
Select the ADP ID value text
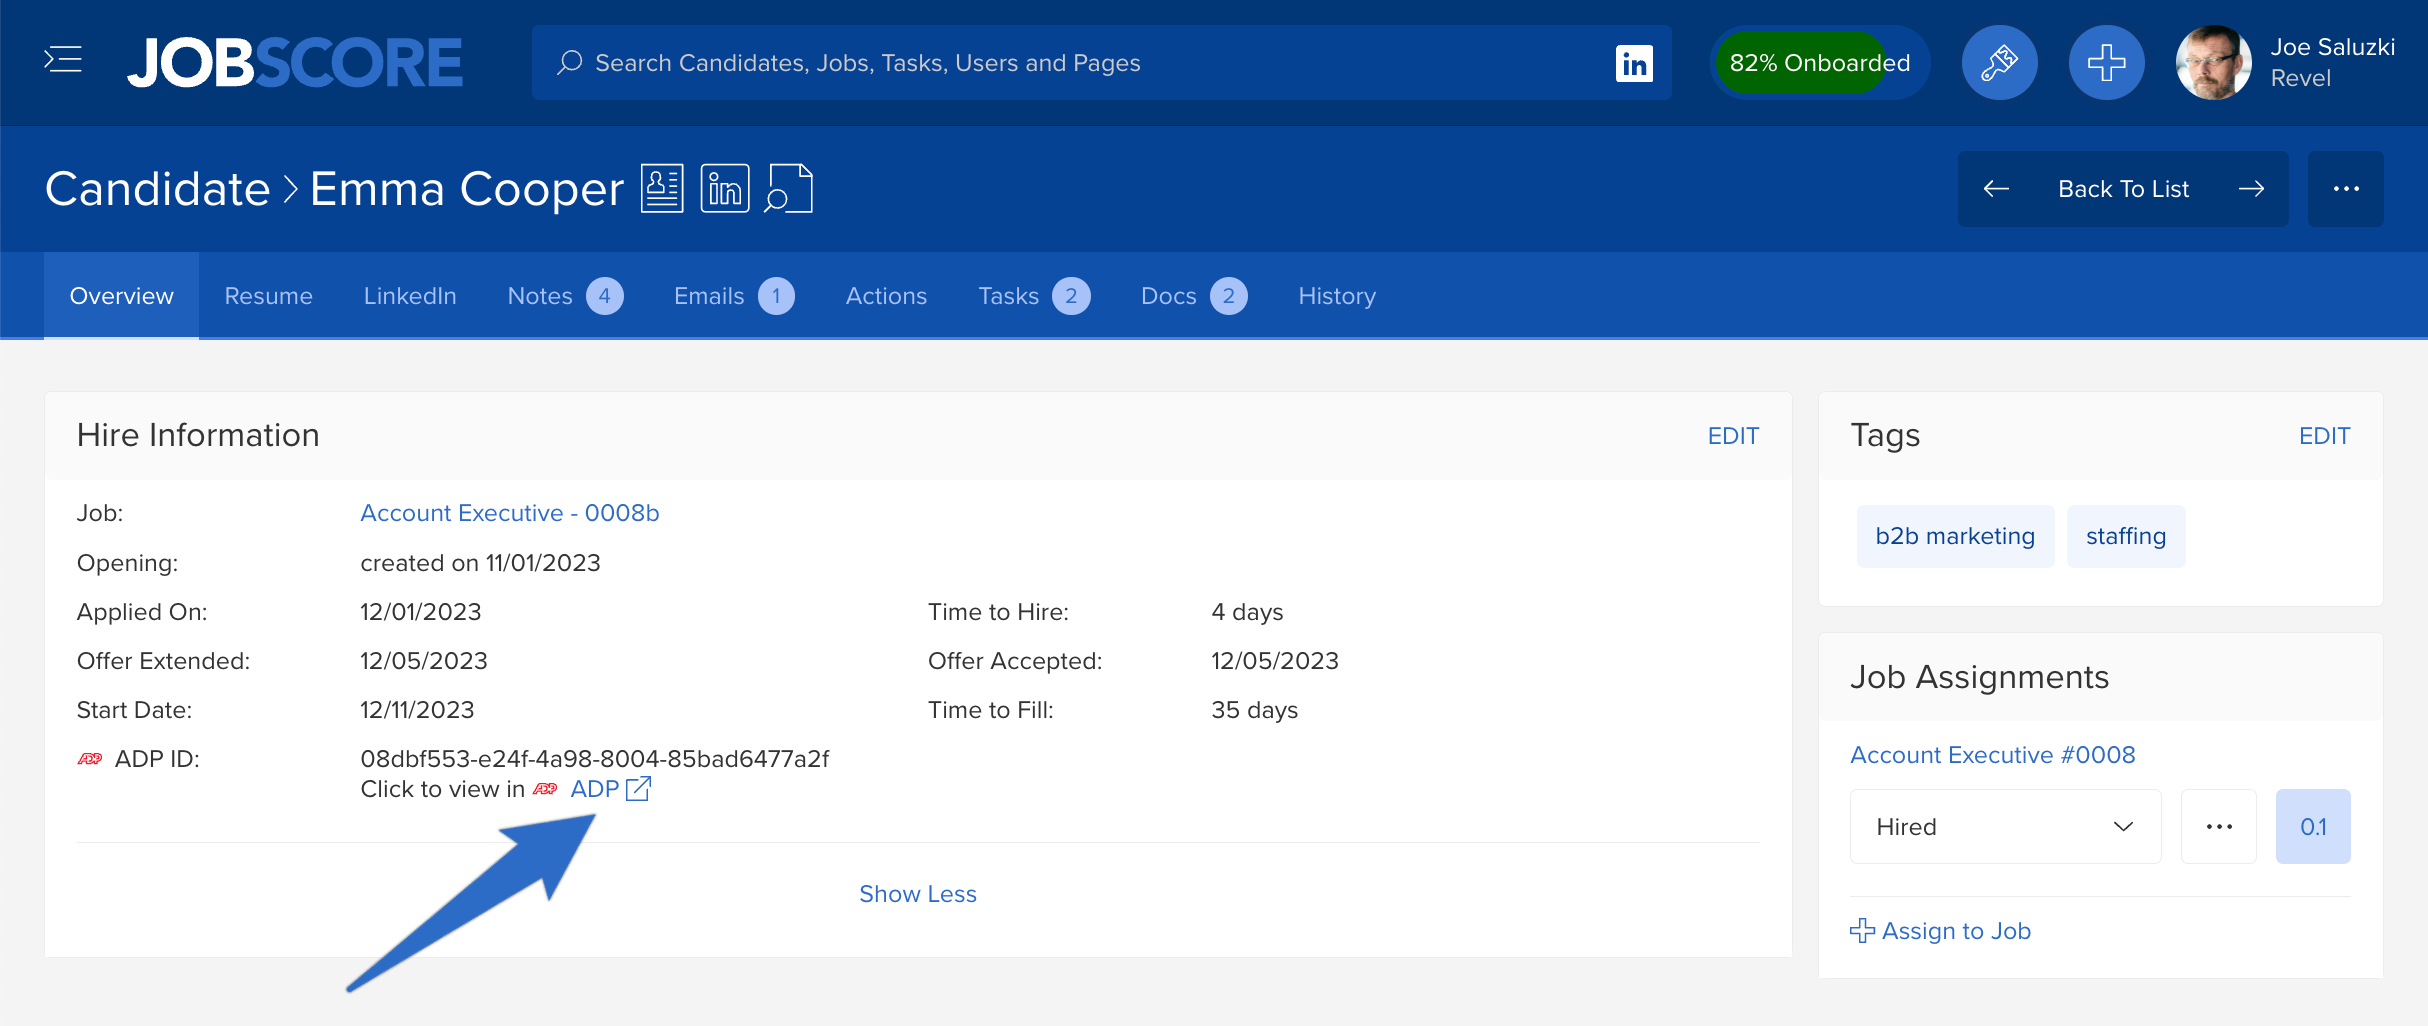(x=595, y=759)
